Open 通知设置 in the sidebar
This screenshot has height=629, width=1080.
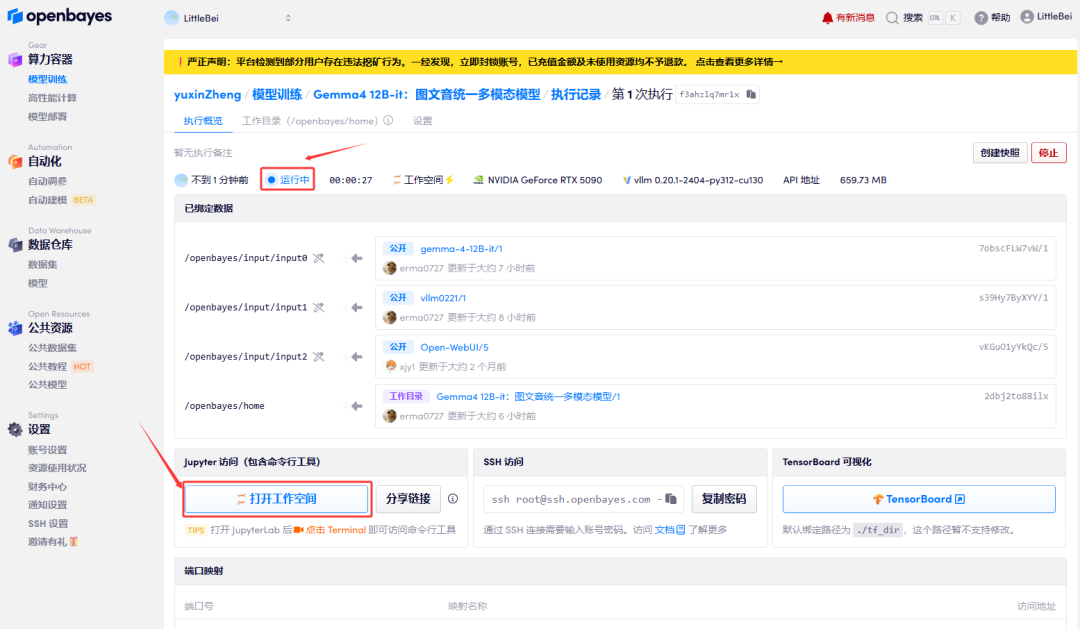coord(48,505)
